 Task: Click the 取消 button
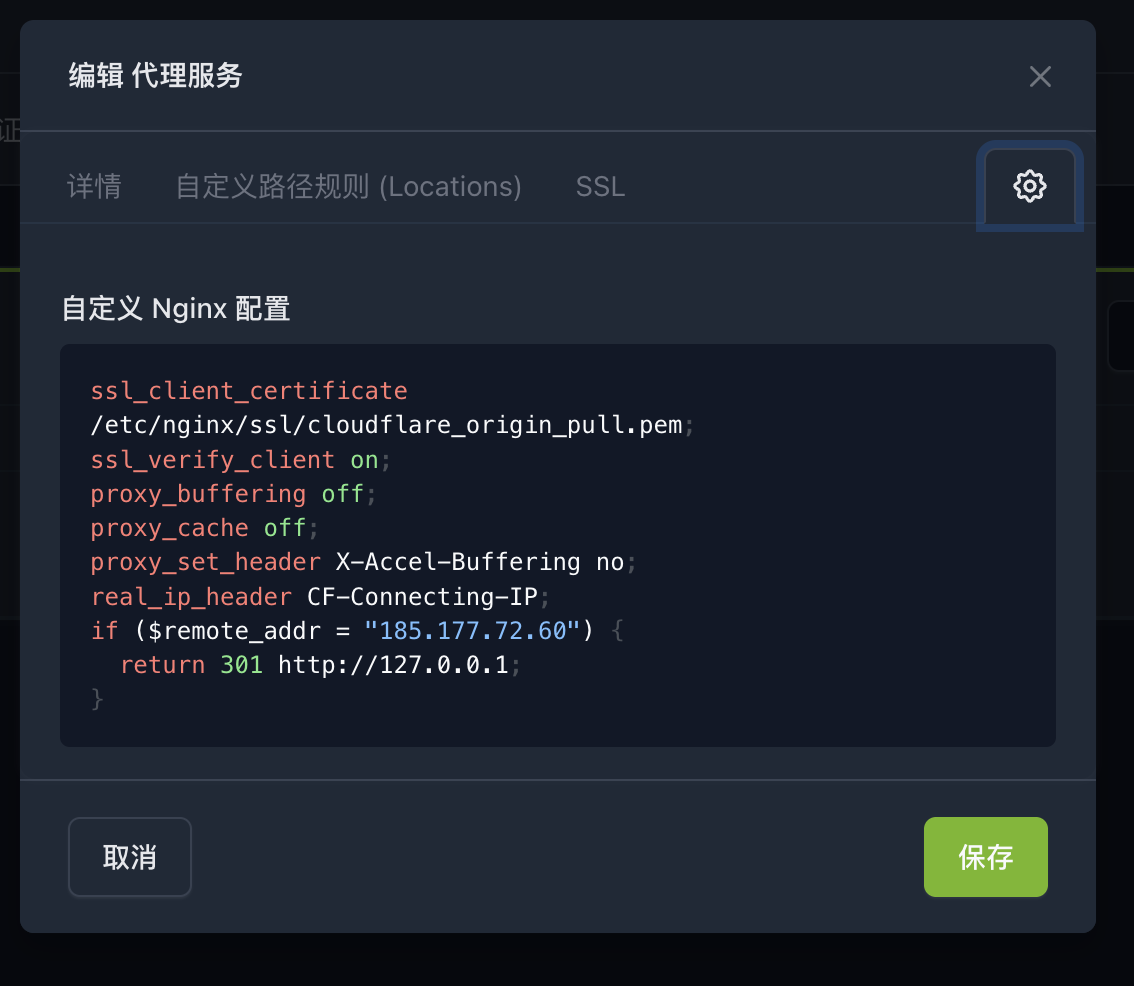pos(130,857)
